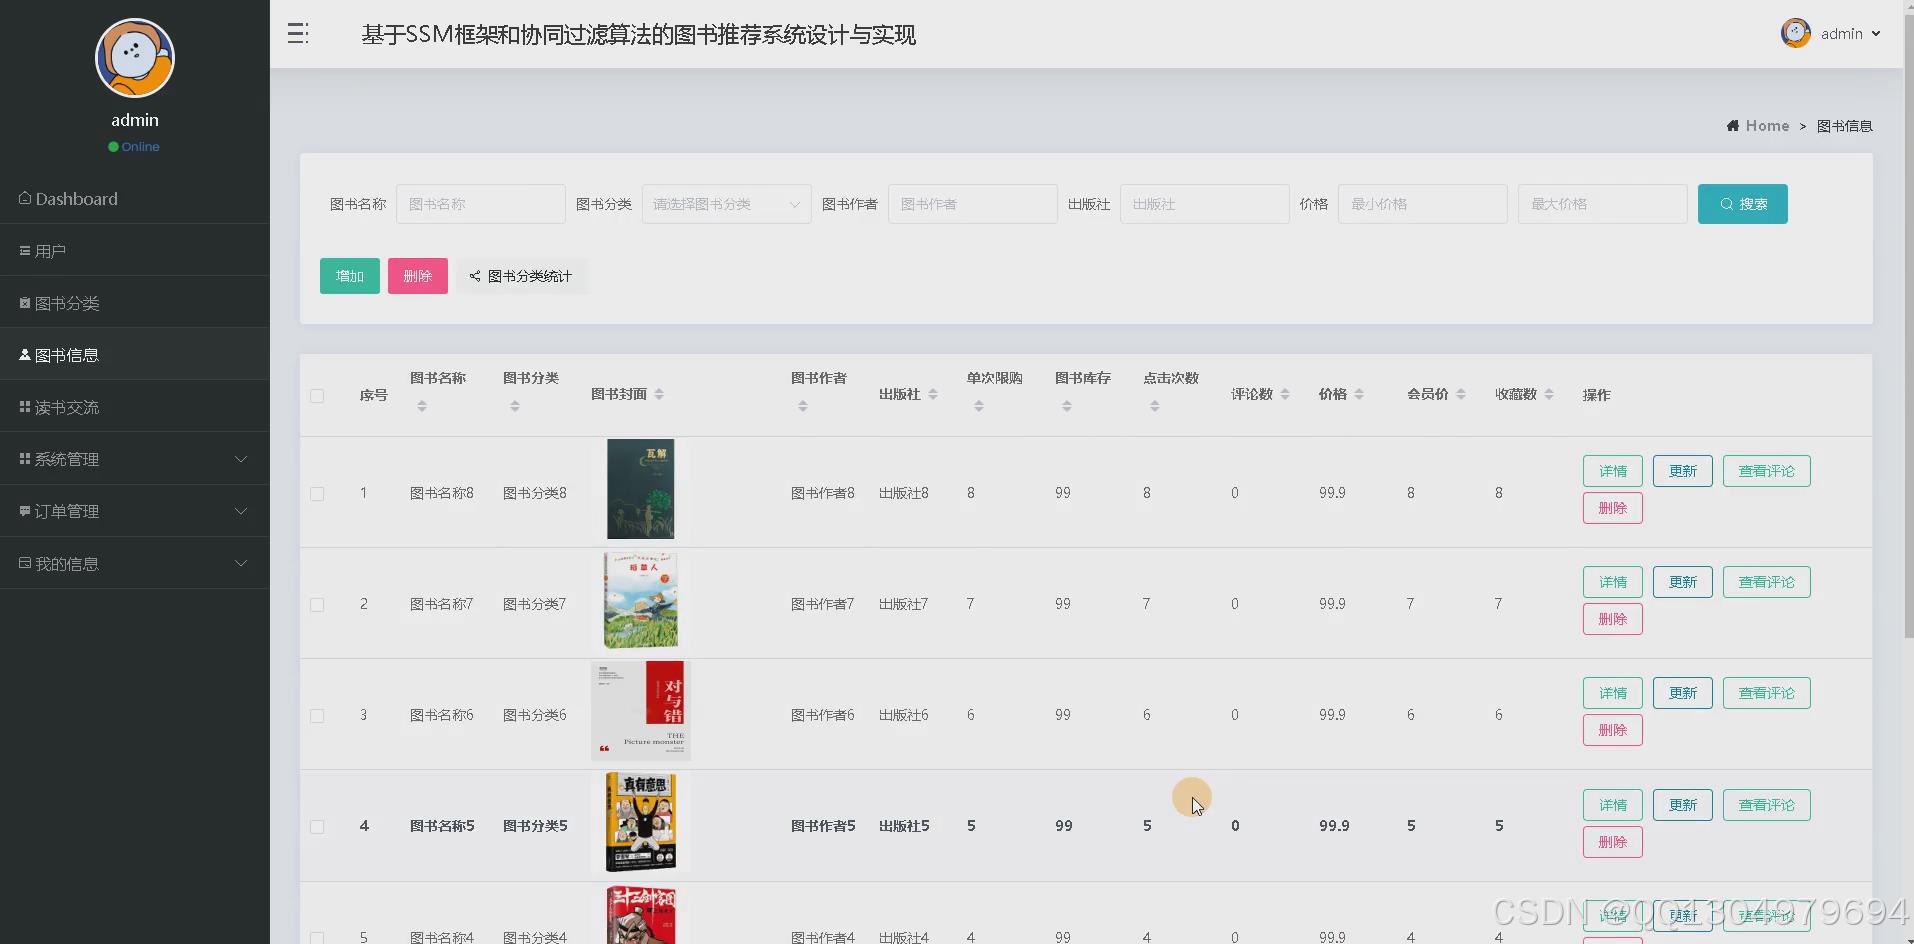Click 查看评论 for 图书名称8 row
The width and height of the screenshot is (1914, 944).
tap(1767, 471)
